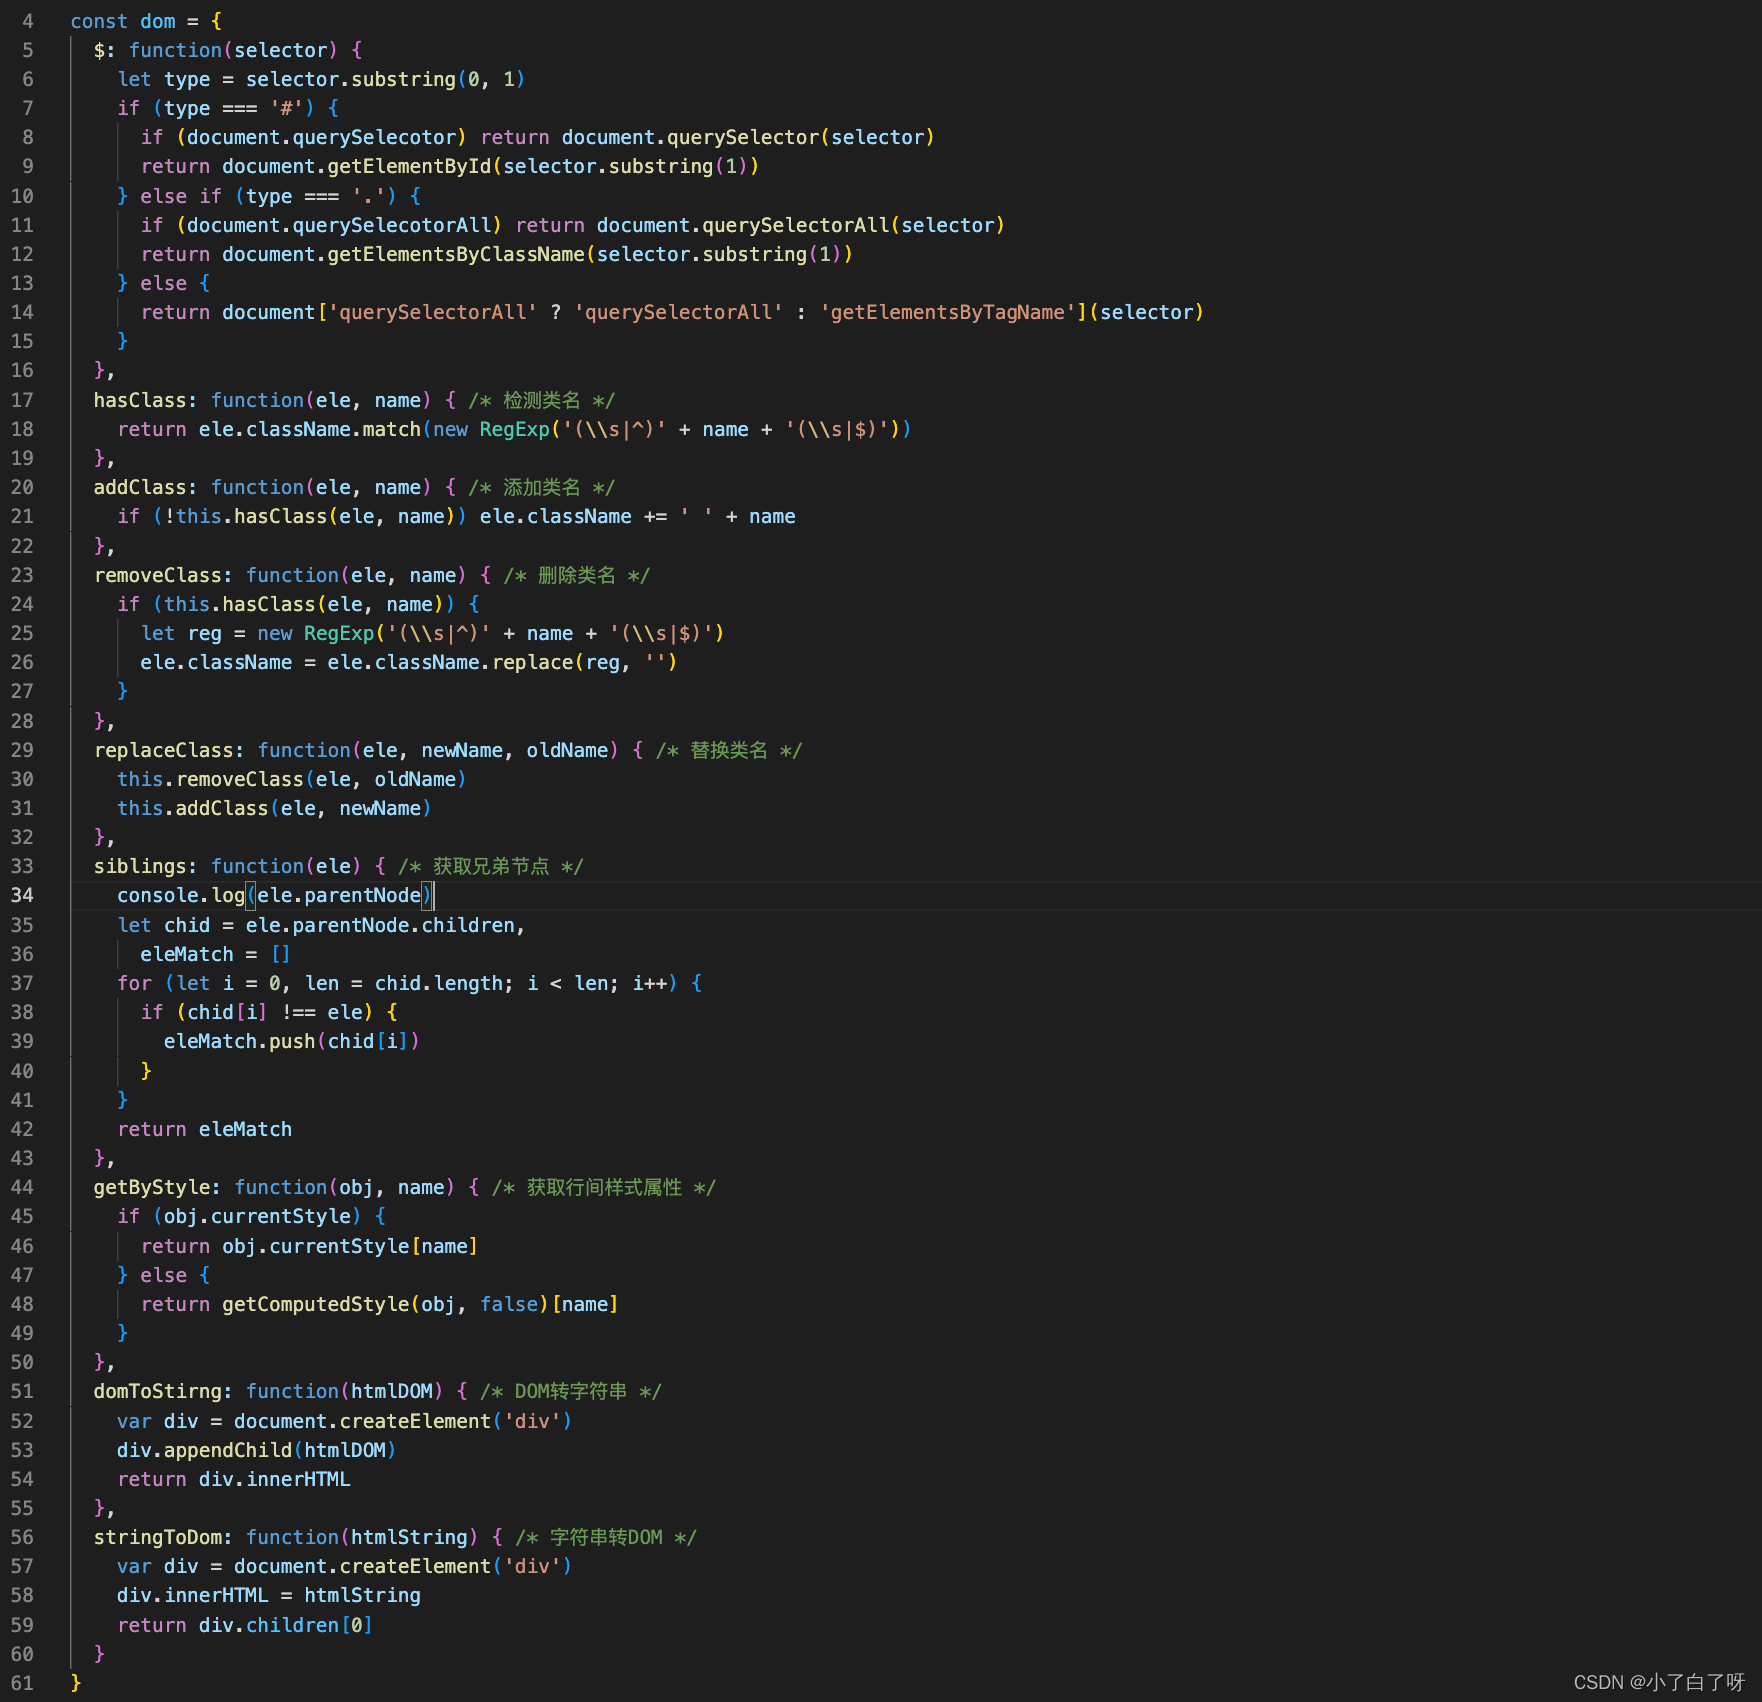
Task: Click 'const dom' declaration on line 4
Action: coord(123,21)
